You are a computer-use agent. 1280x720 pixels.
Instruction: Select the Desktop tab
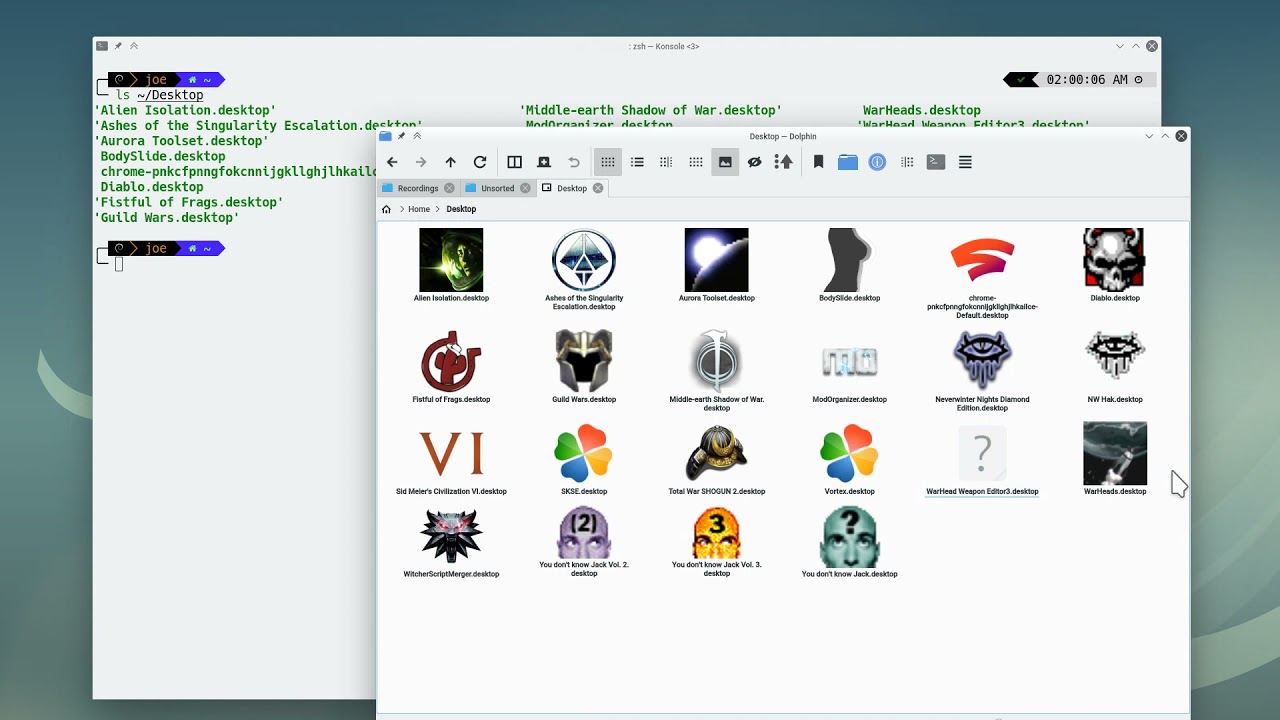pos(572,188)
